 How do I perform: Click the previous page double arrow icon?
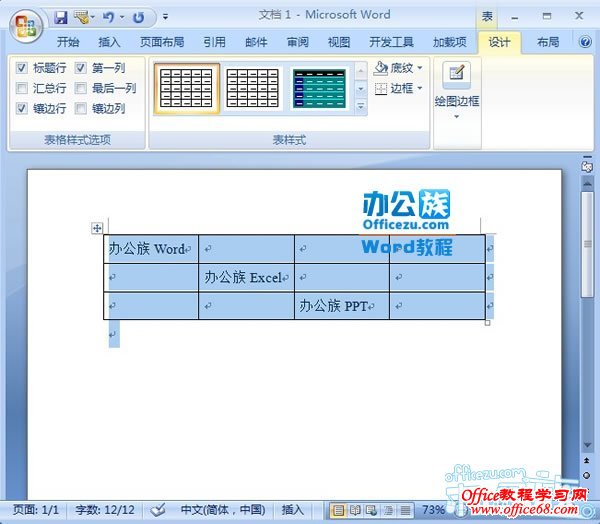[x=587, y=460]
